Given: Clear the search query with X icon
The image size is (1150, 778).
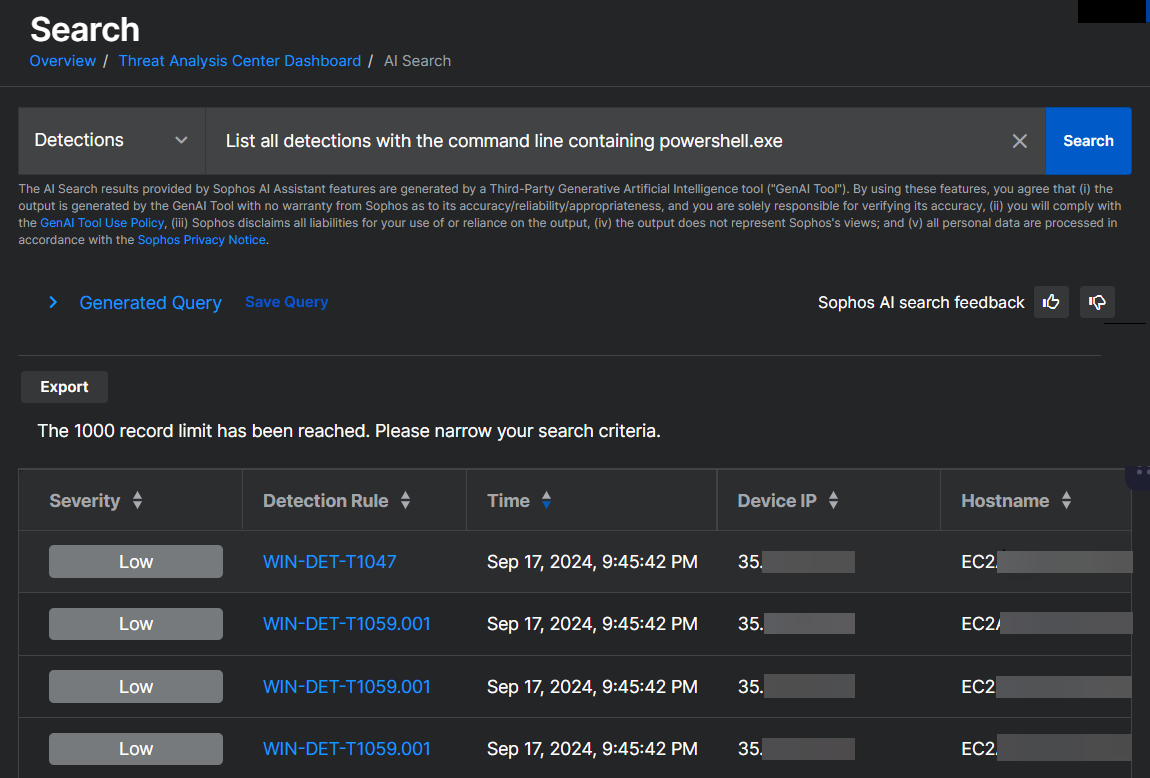Looking at the screenshot, I should click(1019, 141).
